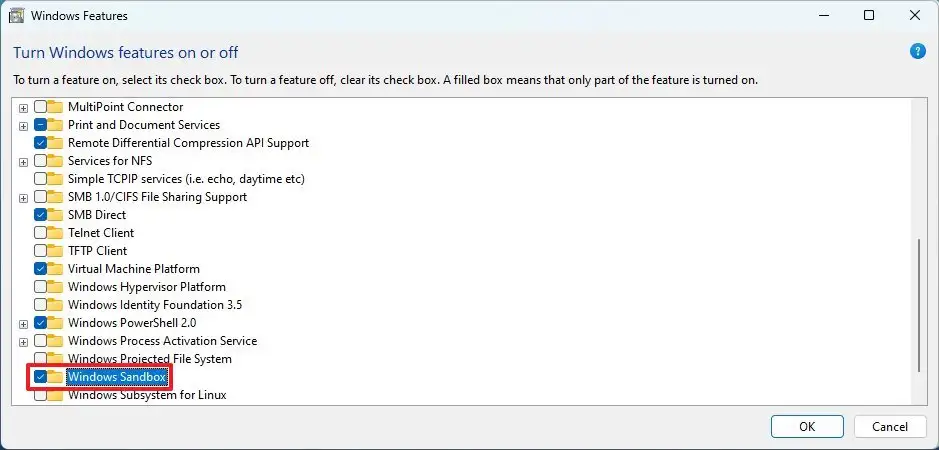The height and width of the screenshot is (450, 939).
Task: Click the Virtual Machine Platform folder icon
Action: coord(56,269)
